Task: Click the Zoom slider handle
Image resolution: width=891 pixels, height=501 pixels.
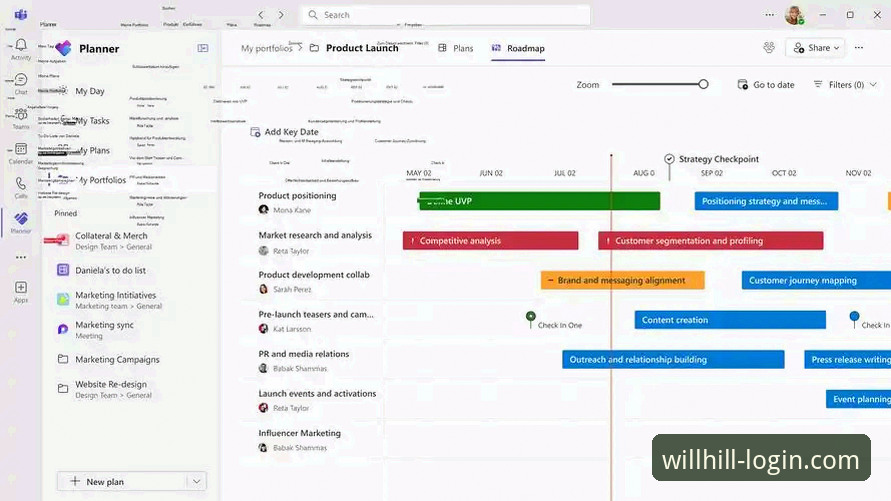Action: click(x=703, y=84)
